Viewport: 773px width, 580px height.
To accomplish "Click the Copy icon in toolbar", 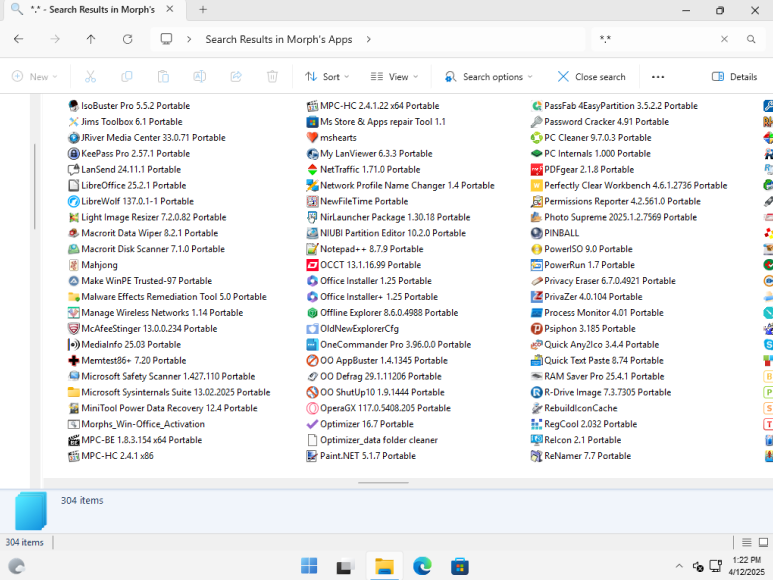I will point(127,76).
